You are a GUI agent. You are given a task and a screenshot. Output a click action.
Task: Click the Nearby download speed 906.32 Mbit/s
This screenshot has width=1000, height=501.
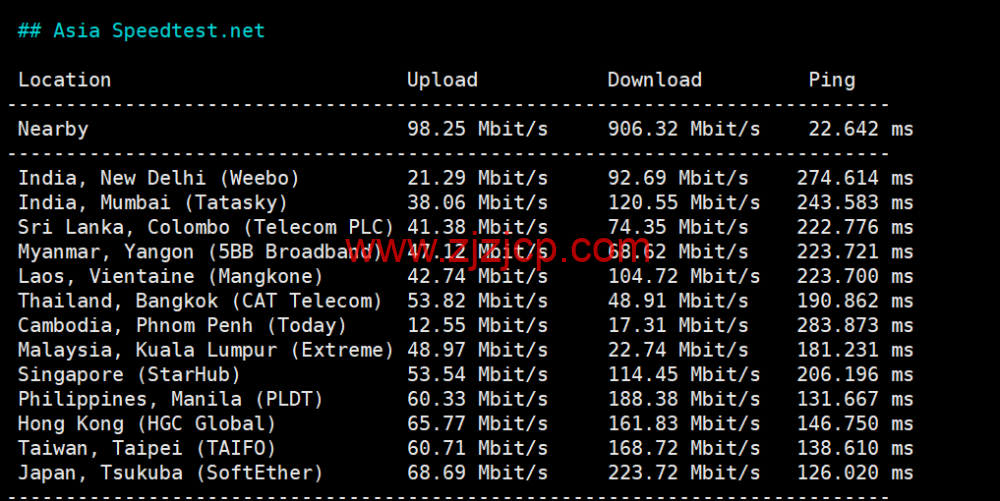tap(683, 129)
